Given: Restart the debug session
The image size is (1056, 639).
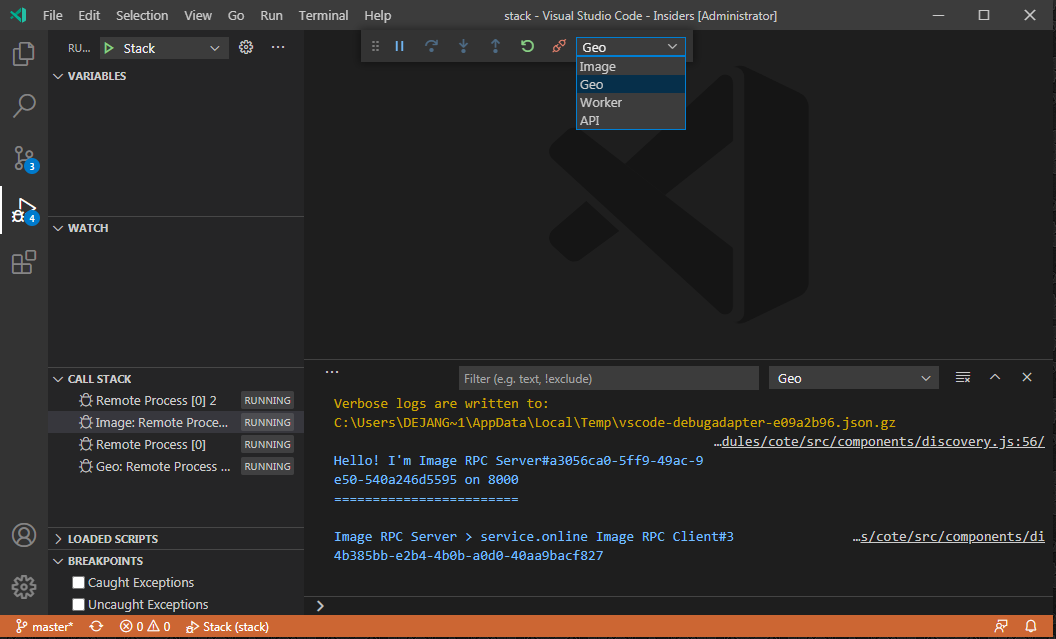Looking at the screenshot, I should click(x=527, y=46).
